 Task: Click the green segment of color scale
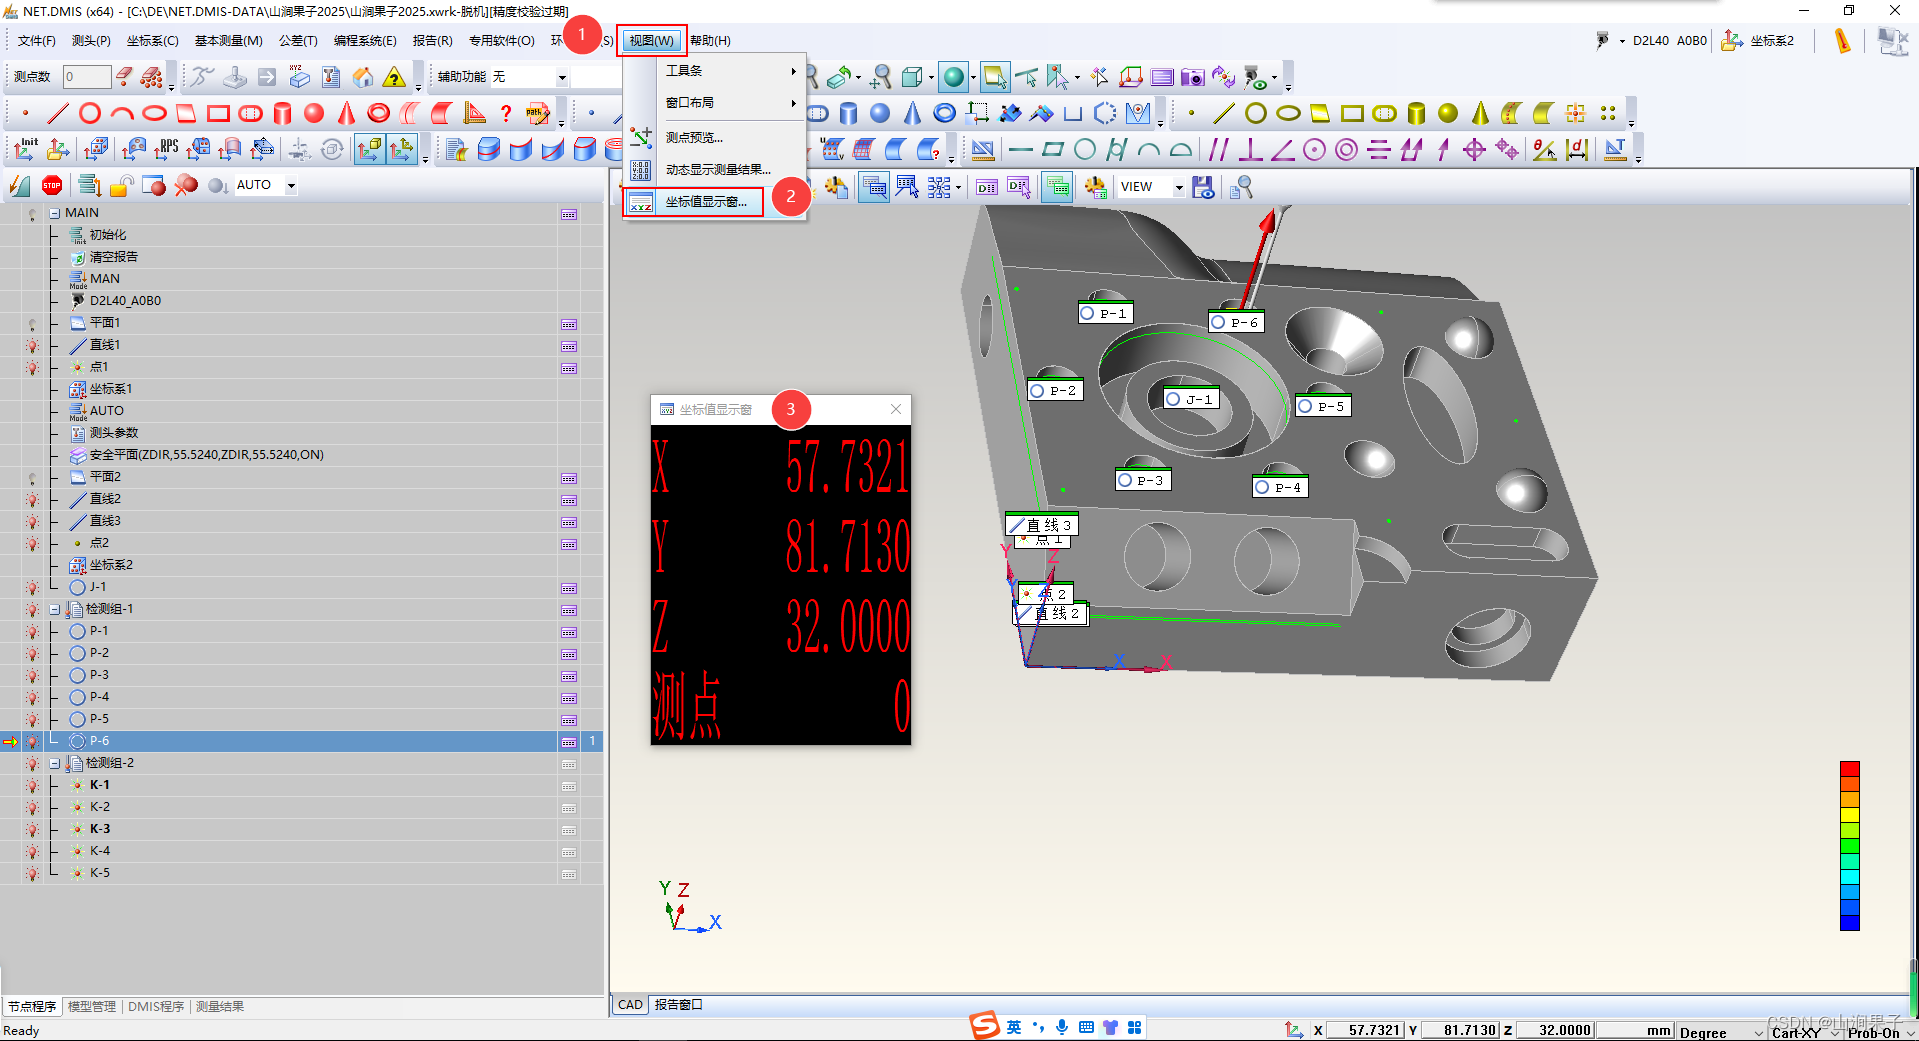1850,846
